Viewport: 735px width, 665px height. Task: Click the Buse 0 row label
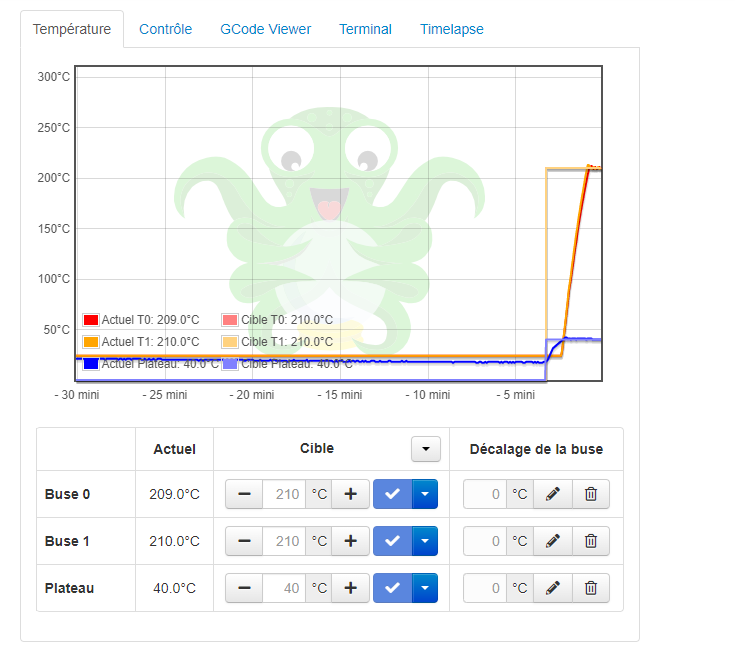[68, 494]
